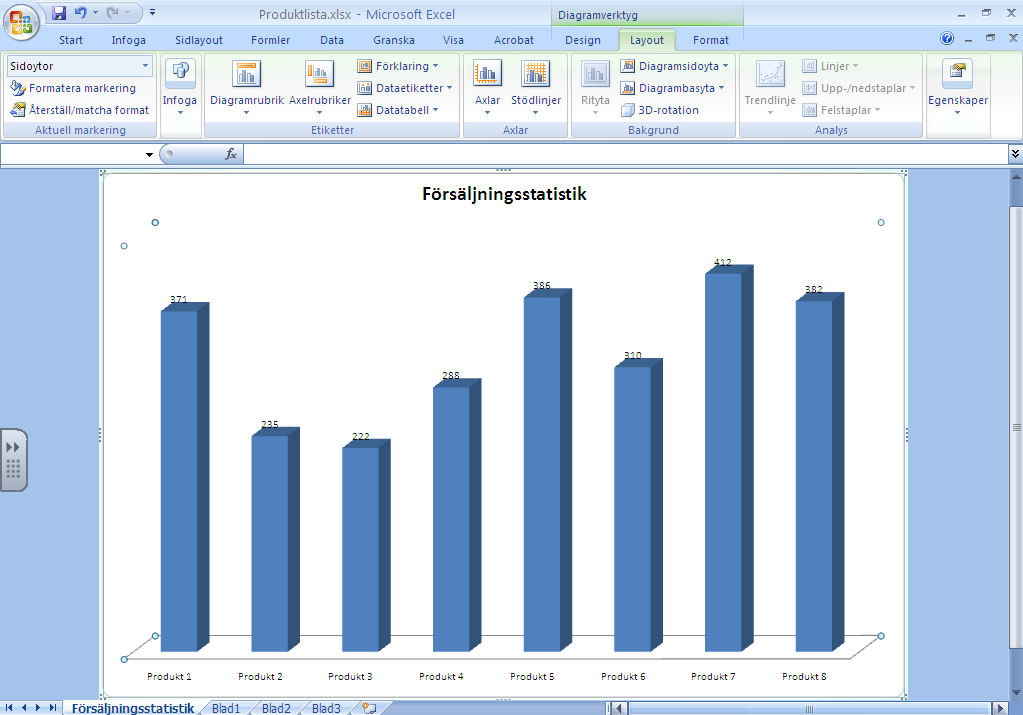The width and height of the screenshot is (1023, 715).
Task: Open the Infoga shapes menu
Action: tap(179, 89)
